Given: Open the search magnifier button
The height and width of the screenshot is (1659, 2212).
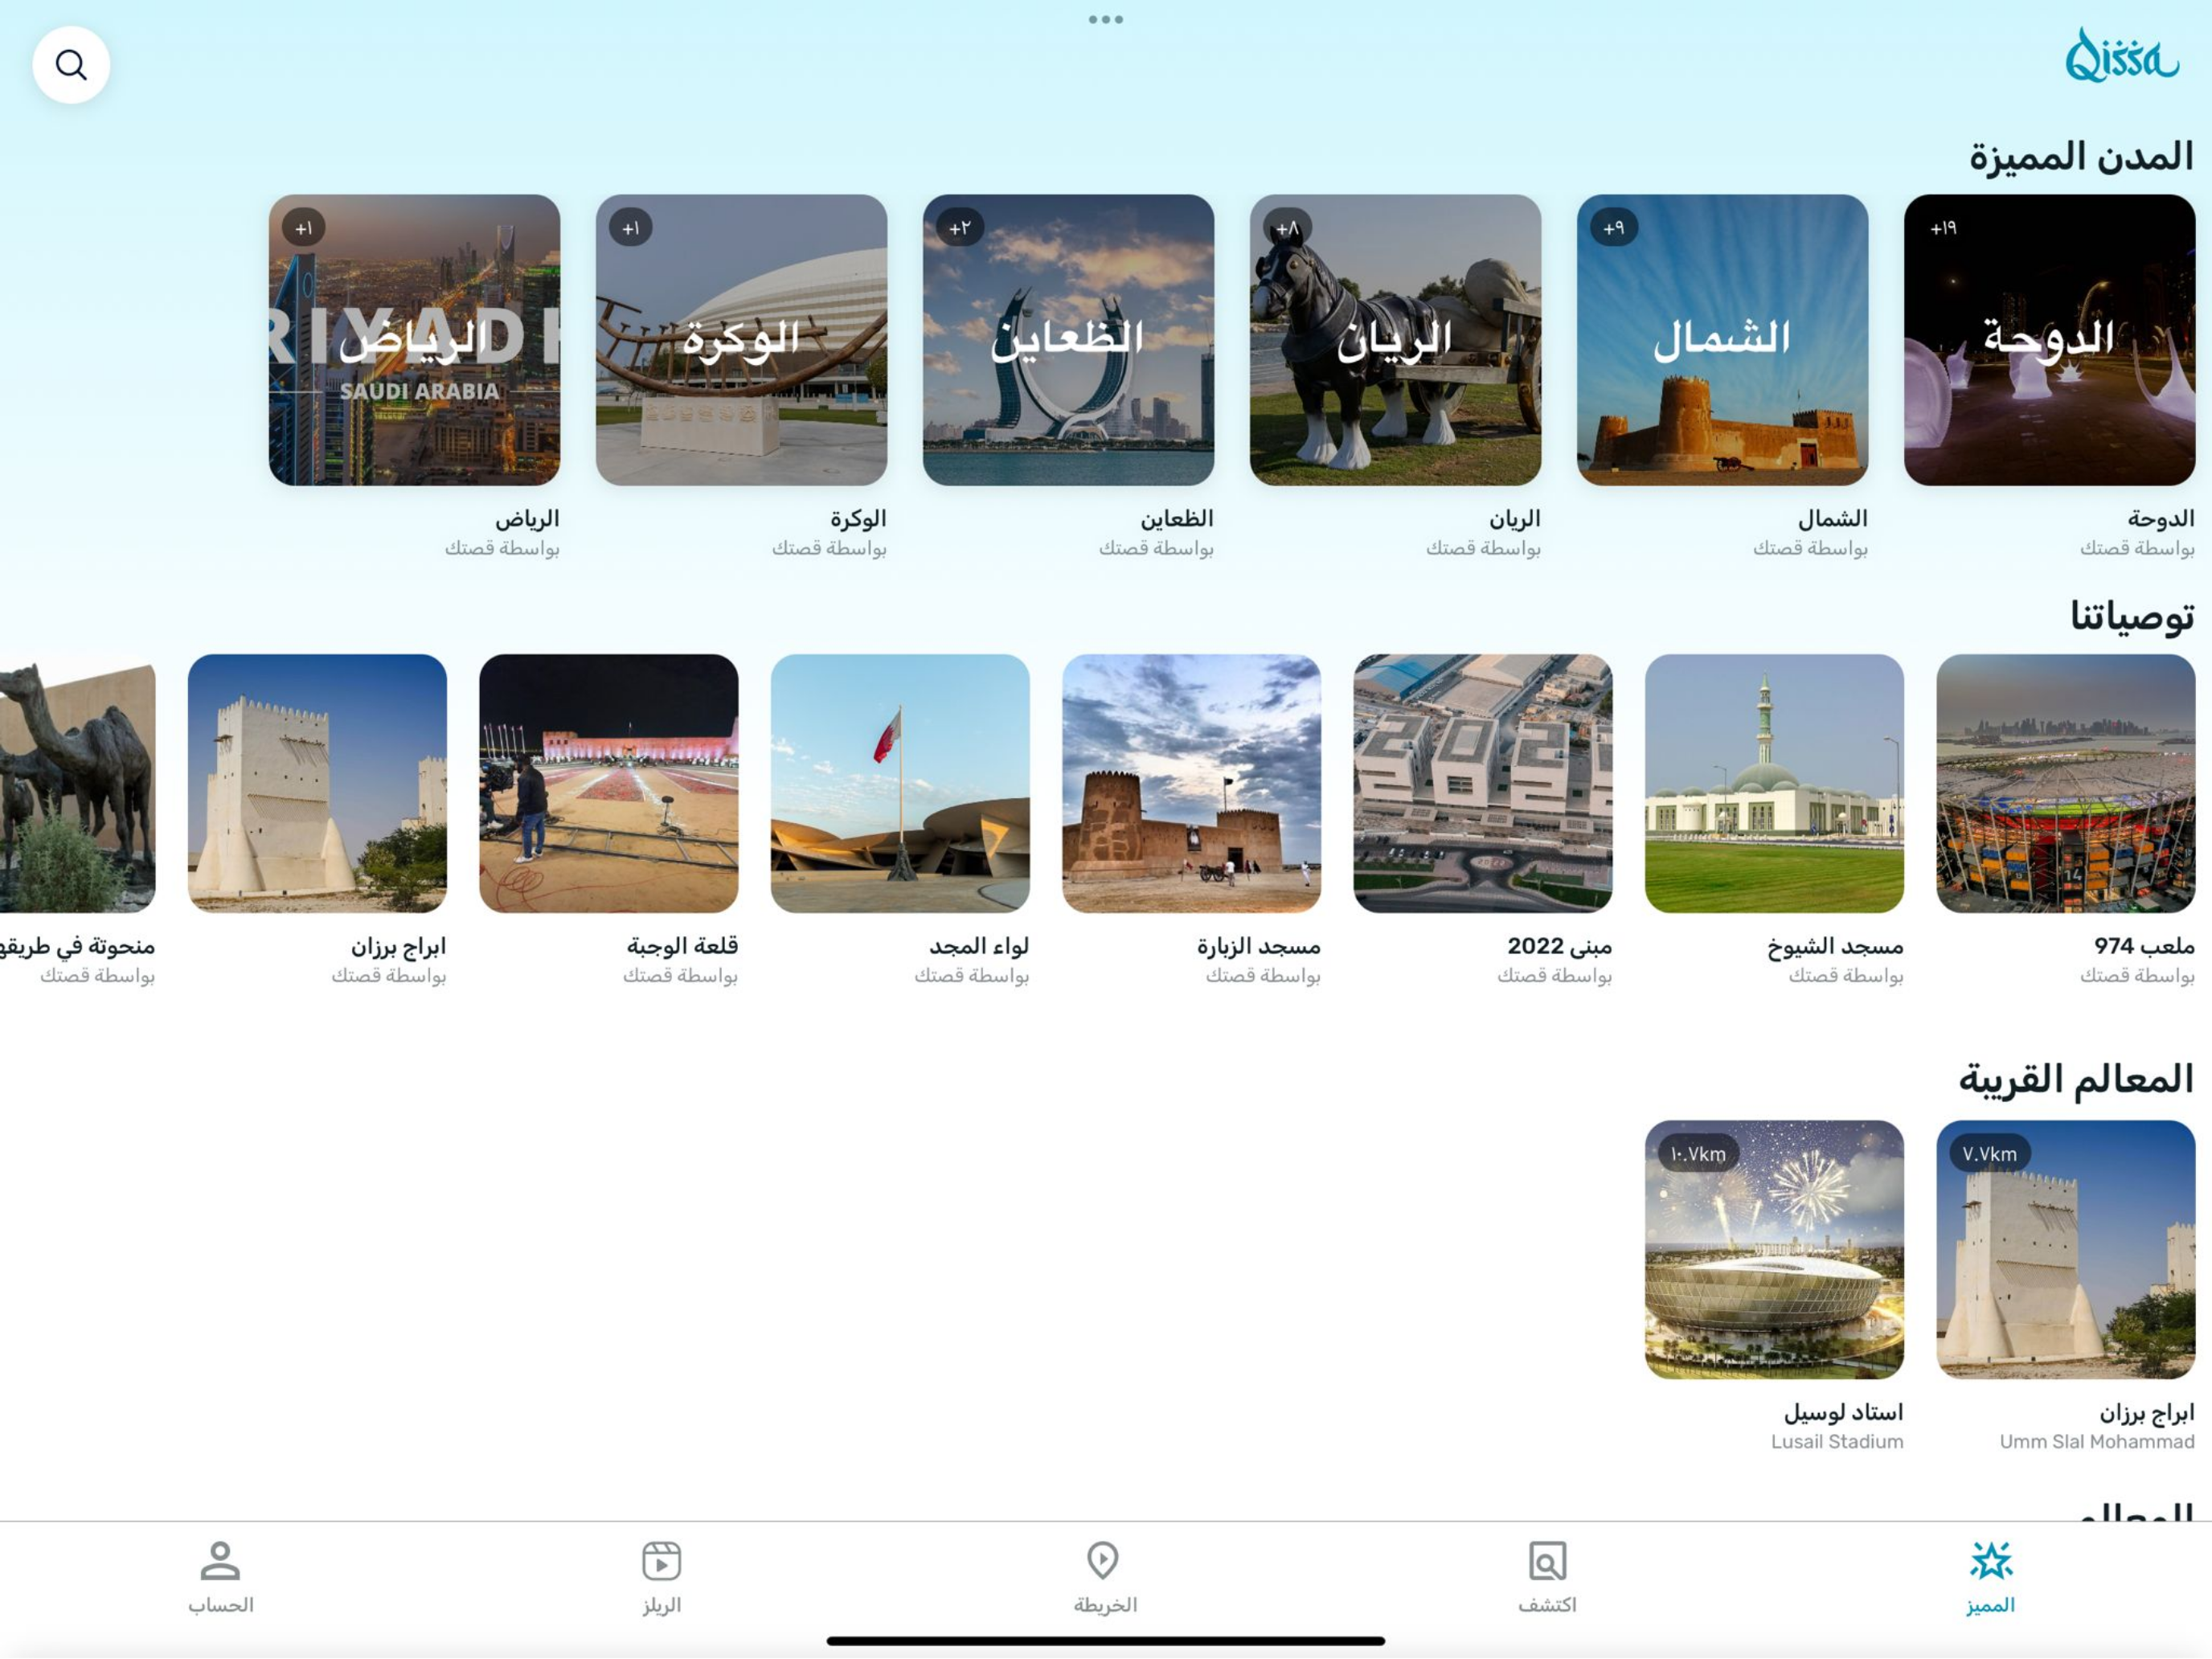Looking at the screenshot, I should pyautogui.click(x=71, y=65).
